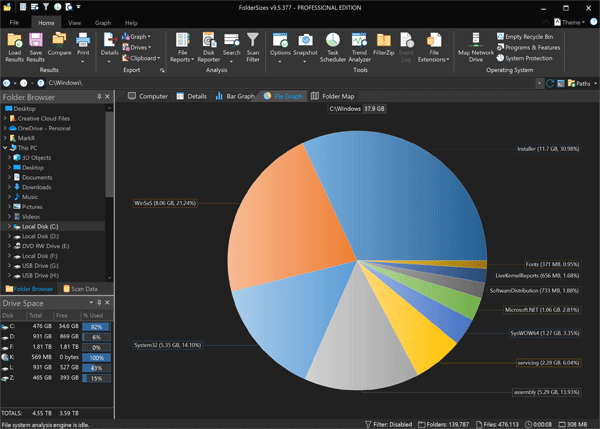Open File Extensions tool
The image size is (600, 429).
click(434, 47)
